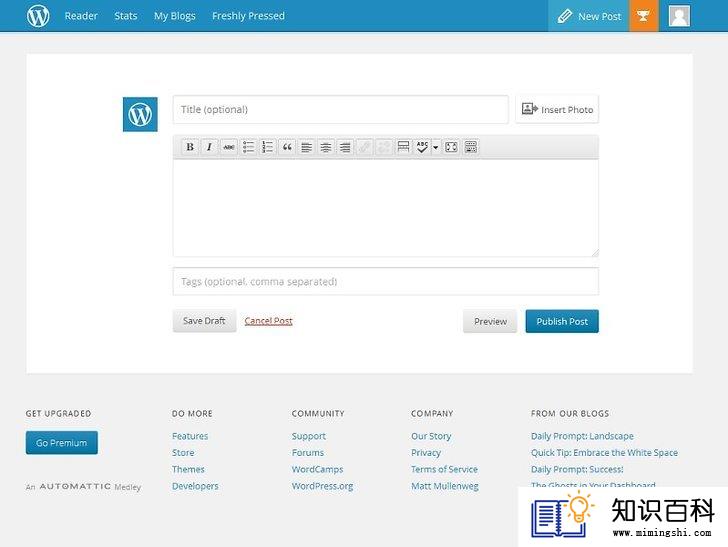Viewport: 728px width, 547px height.
Task: Open Daily Prompt: Landscape blog post
Action: point(582,436)
